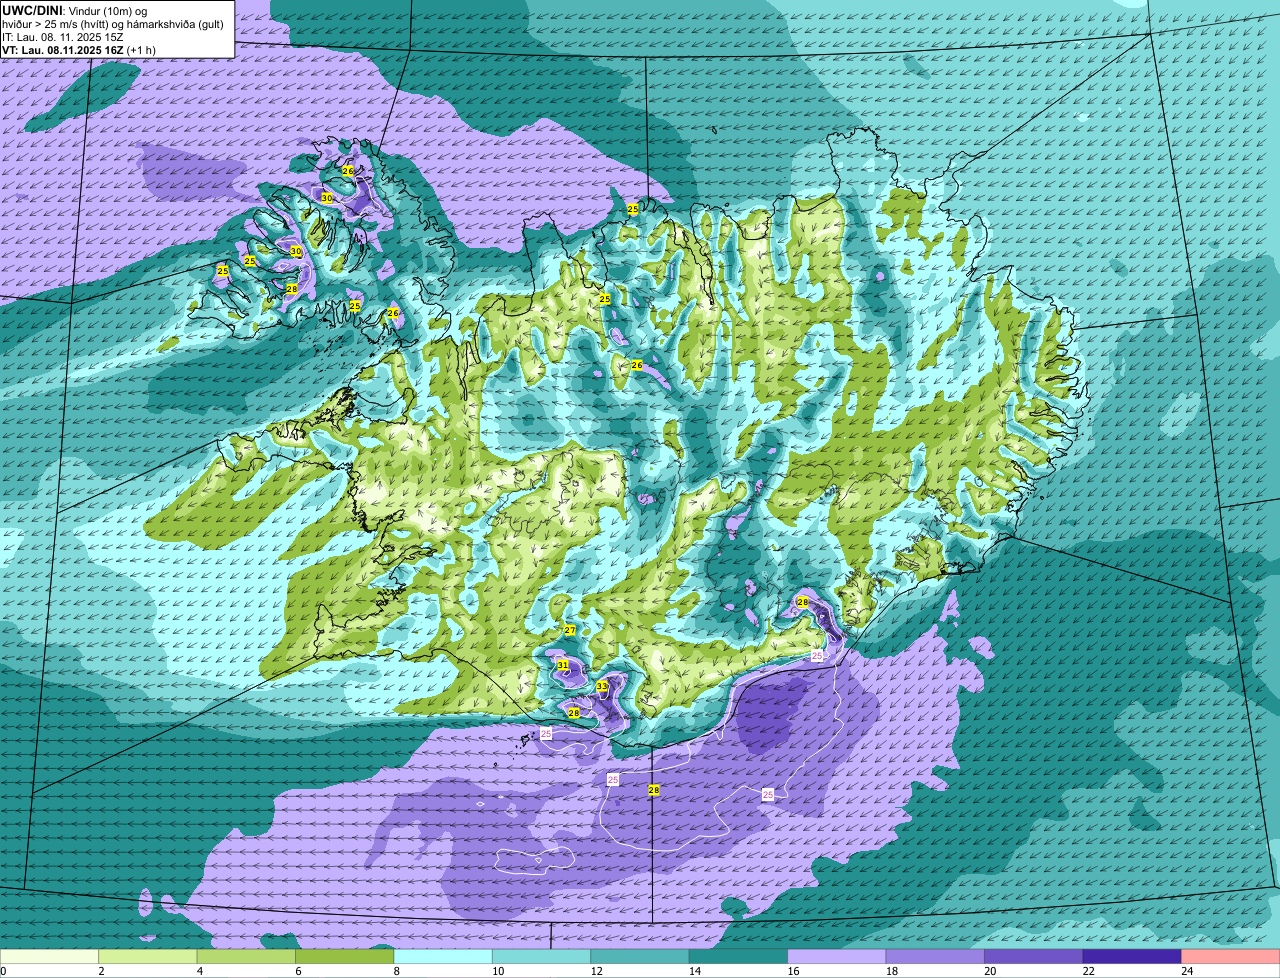Viewport: 1280px width, 978px height.
Task: Click the legend tick label "20"
Action: (990, 971)
